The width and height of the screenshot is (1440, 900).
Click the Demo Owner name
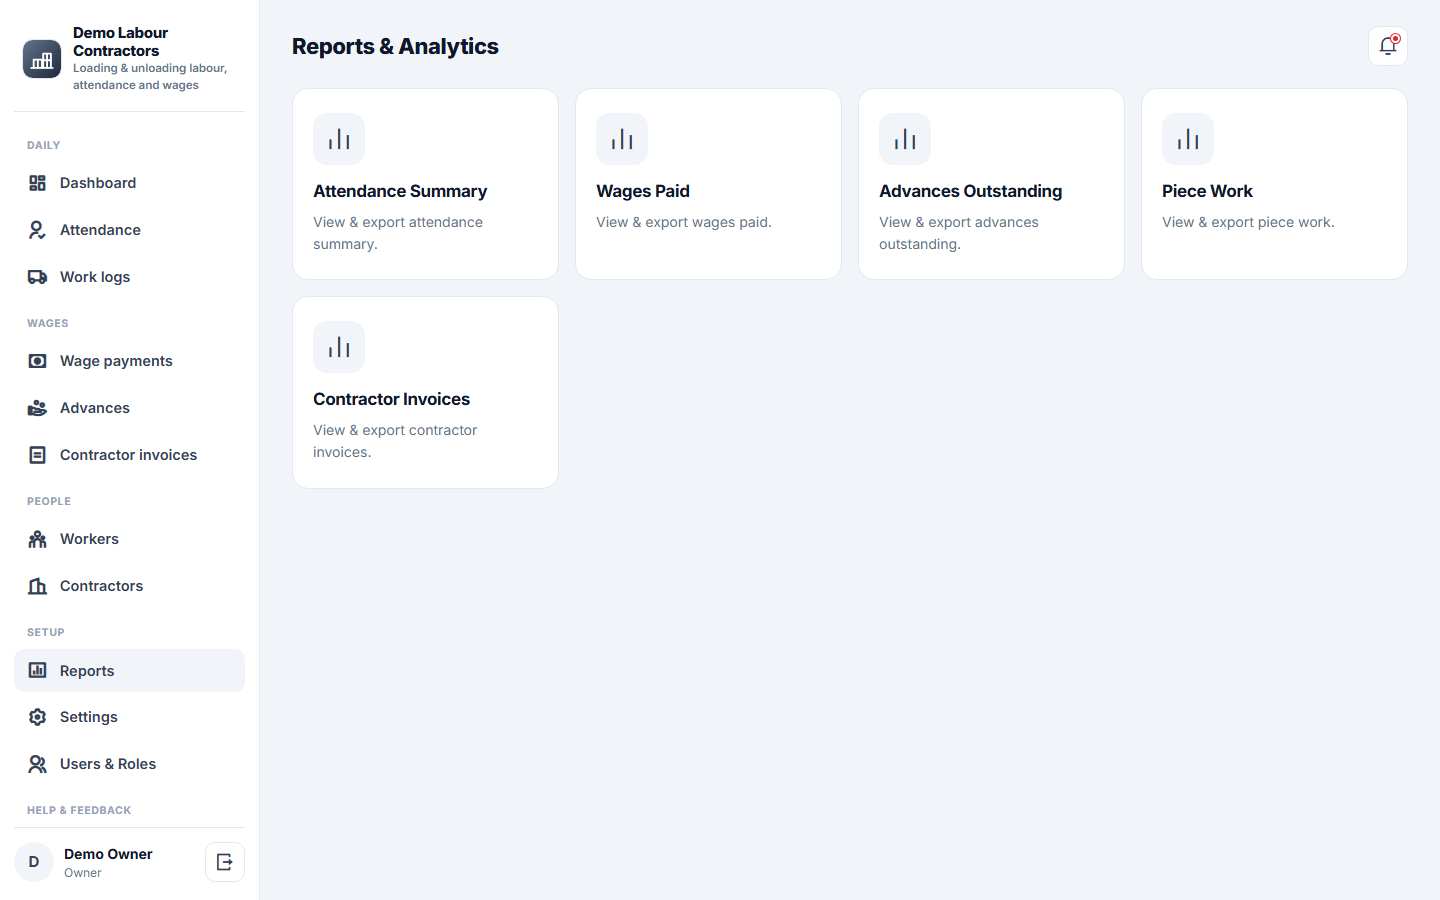[x=108, y=854]
